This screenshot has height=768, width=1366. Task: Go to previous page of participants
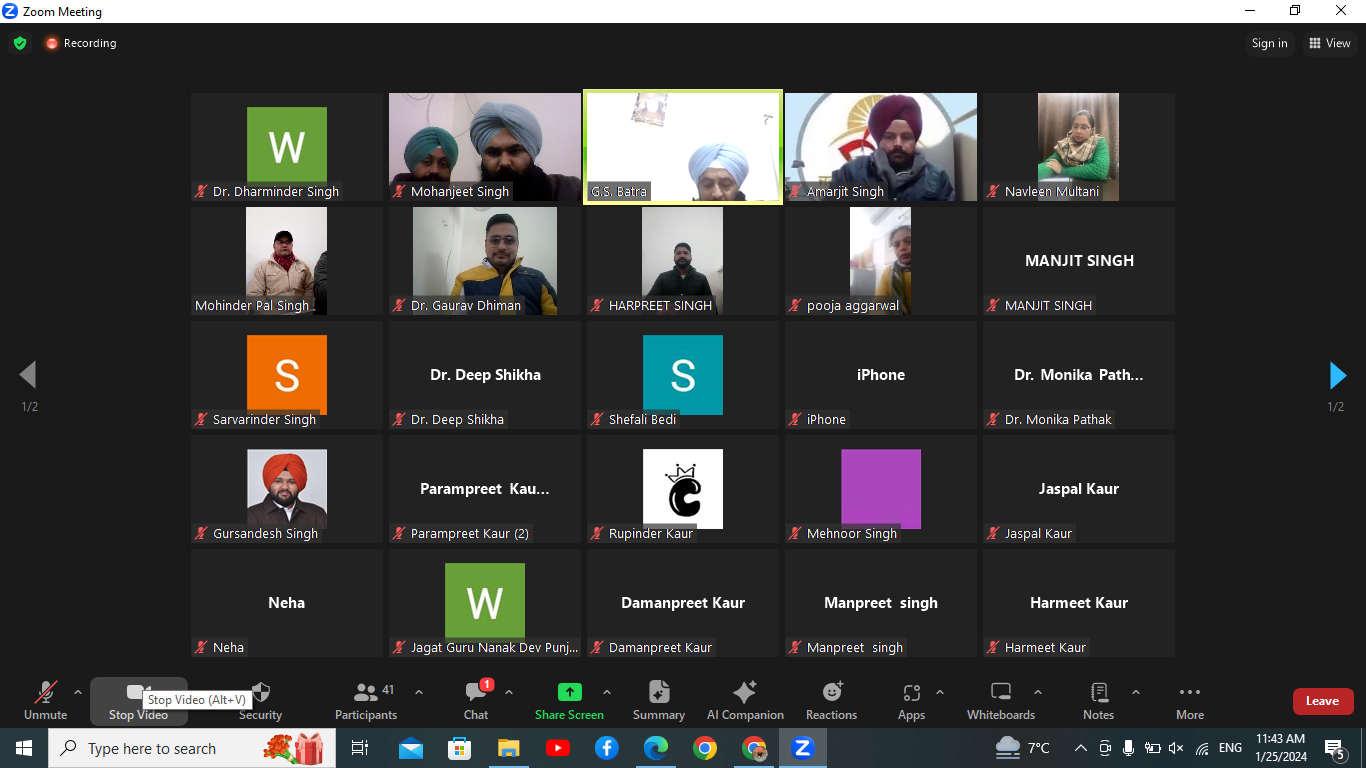[x=28, y=375]
